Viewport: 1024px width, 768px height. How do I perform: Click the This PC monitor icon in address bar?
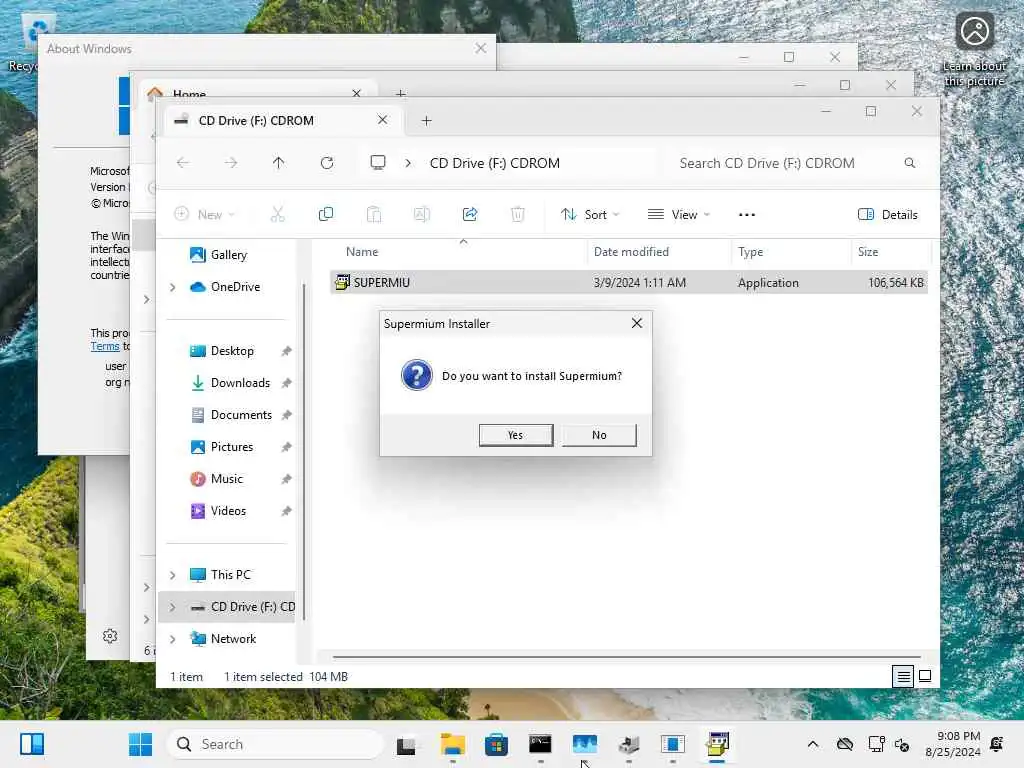point(377,163)
